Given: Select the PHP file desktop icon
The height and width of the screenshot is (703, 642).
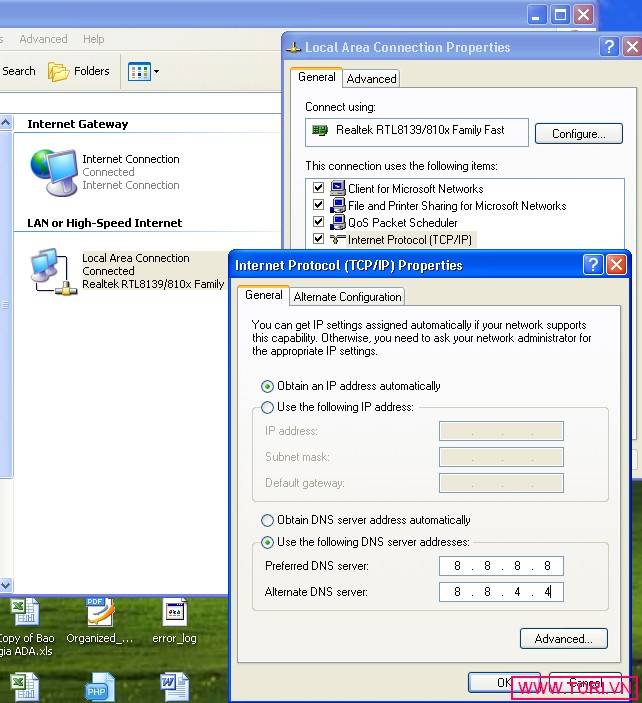Looking at the screenshot, I should pyautogui.click(x=99, y=687).
